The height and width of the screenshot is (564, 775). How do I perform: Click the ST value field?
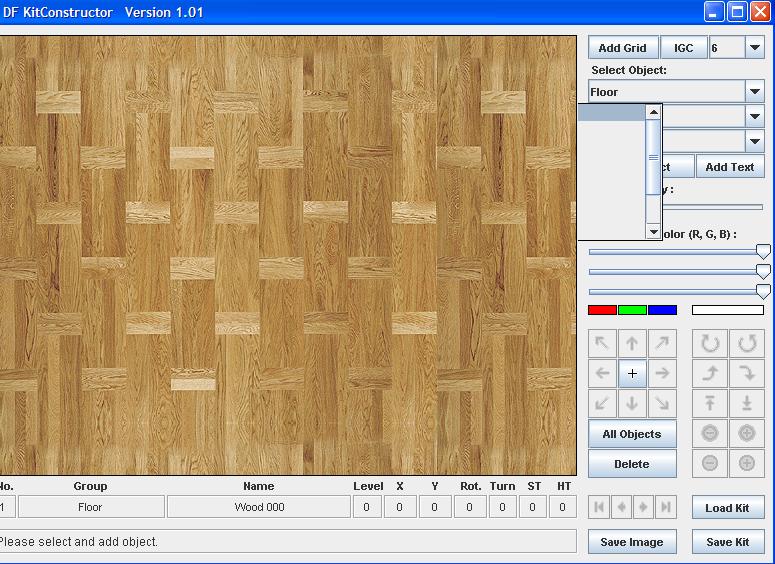pyautogui.click(x=533, y=507)
